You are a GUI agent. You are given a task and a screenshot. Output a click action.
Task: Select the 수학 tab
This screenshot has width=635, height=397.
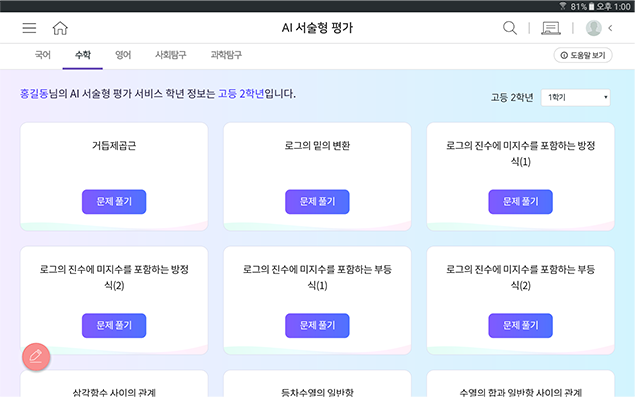(83, 55)
